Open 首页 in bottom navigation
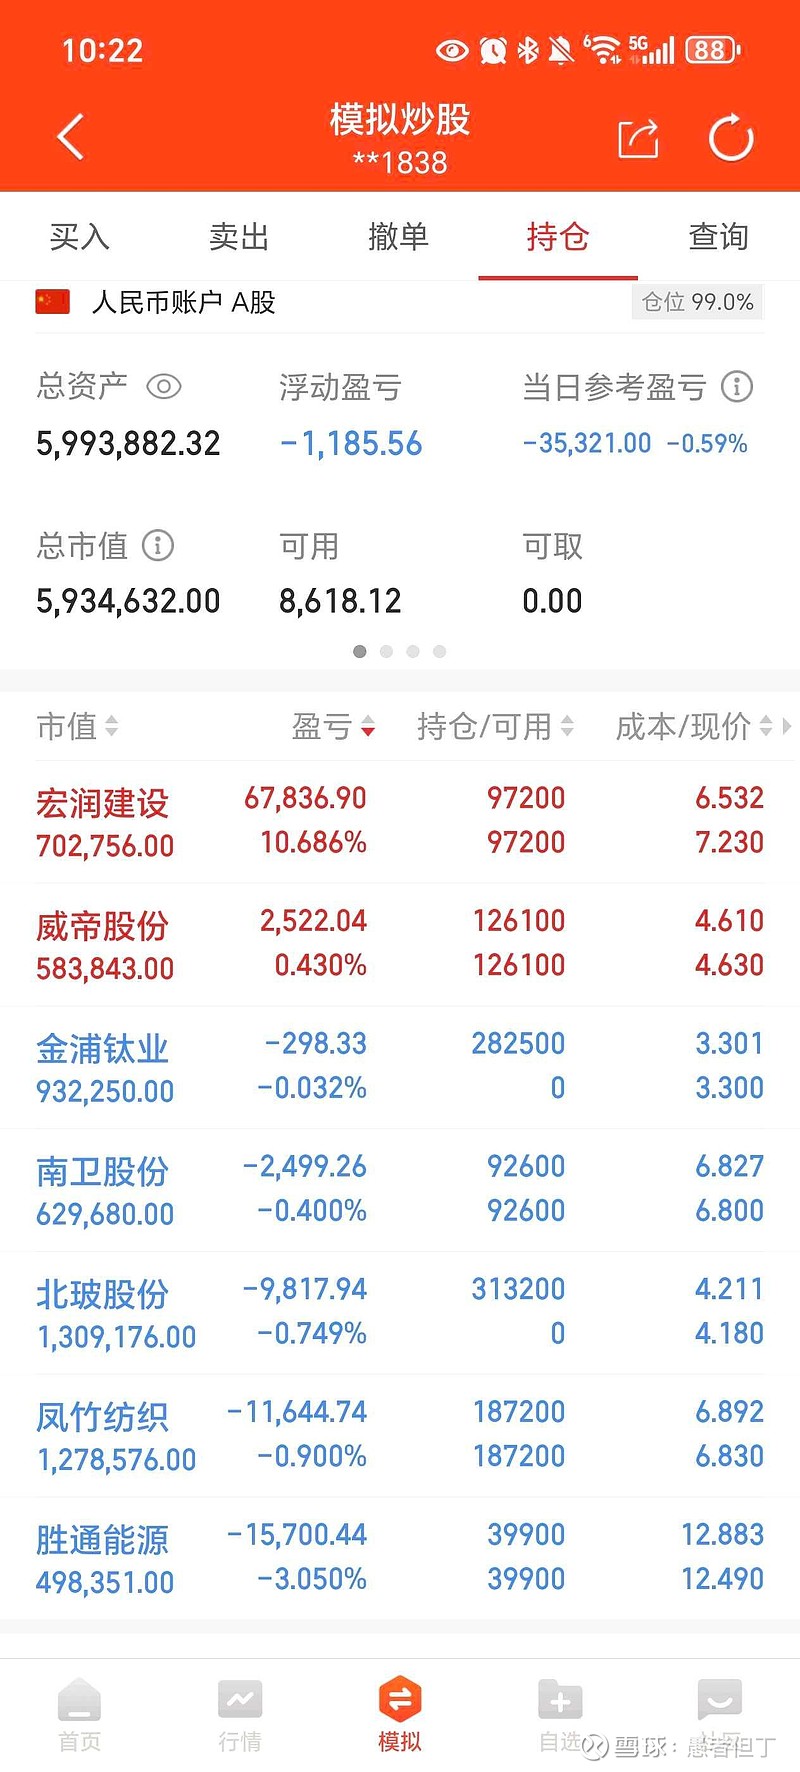The width and height of the screenshot is (800, 1772). tap(79, 1714)
